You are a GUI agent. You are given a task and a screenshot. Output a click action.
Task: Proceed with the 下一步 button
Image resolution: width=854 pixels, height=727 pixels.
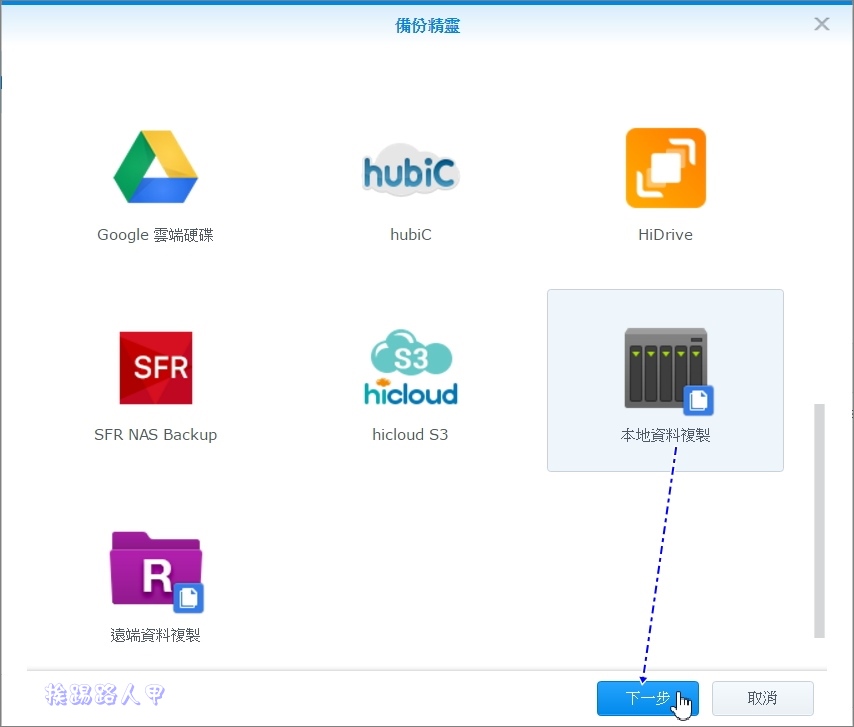[x=648, y=698]
